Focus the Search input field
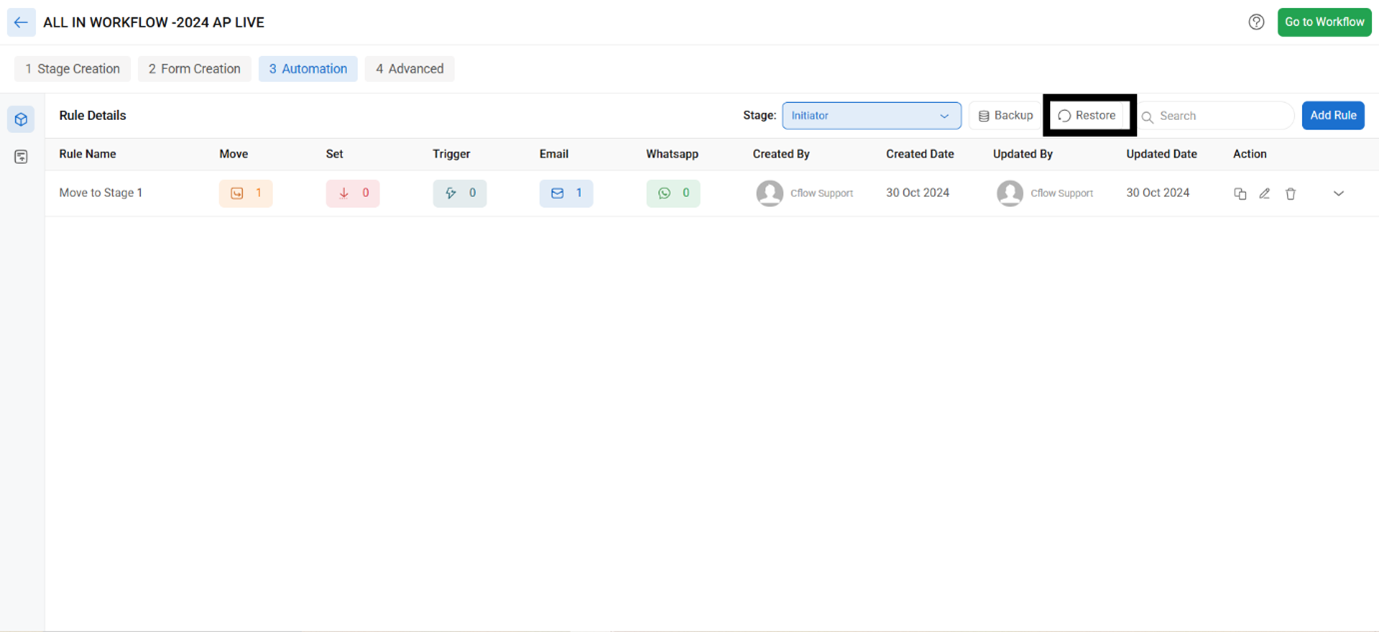Image resolution: width=1379 pixels, height=632 pixels. (1222, 116)
